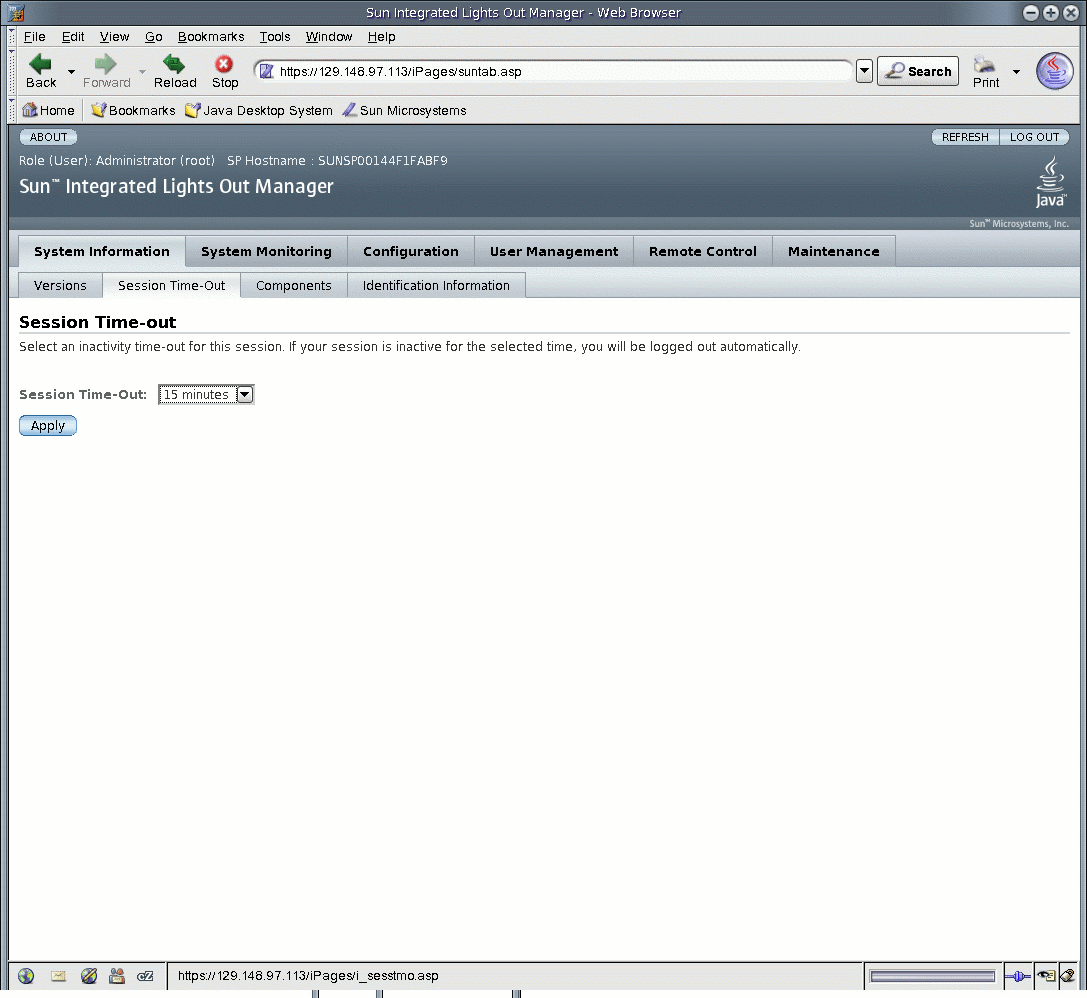Open the Sun Microsystems bookmark

404,110
